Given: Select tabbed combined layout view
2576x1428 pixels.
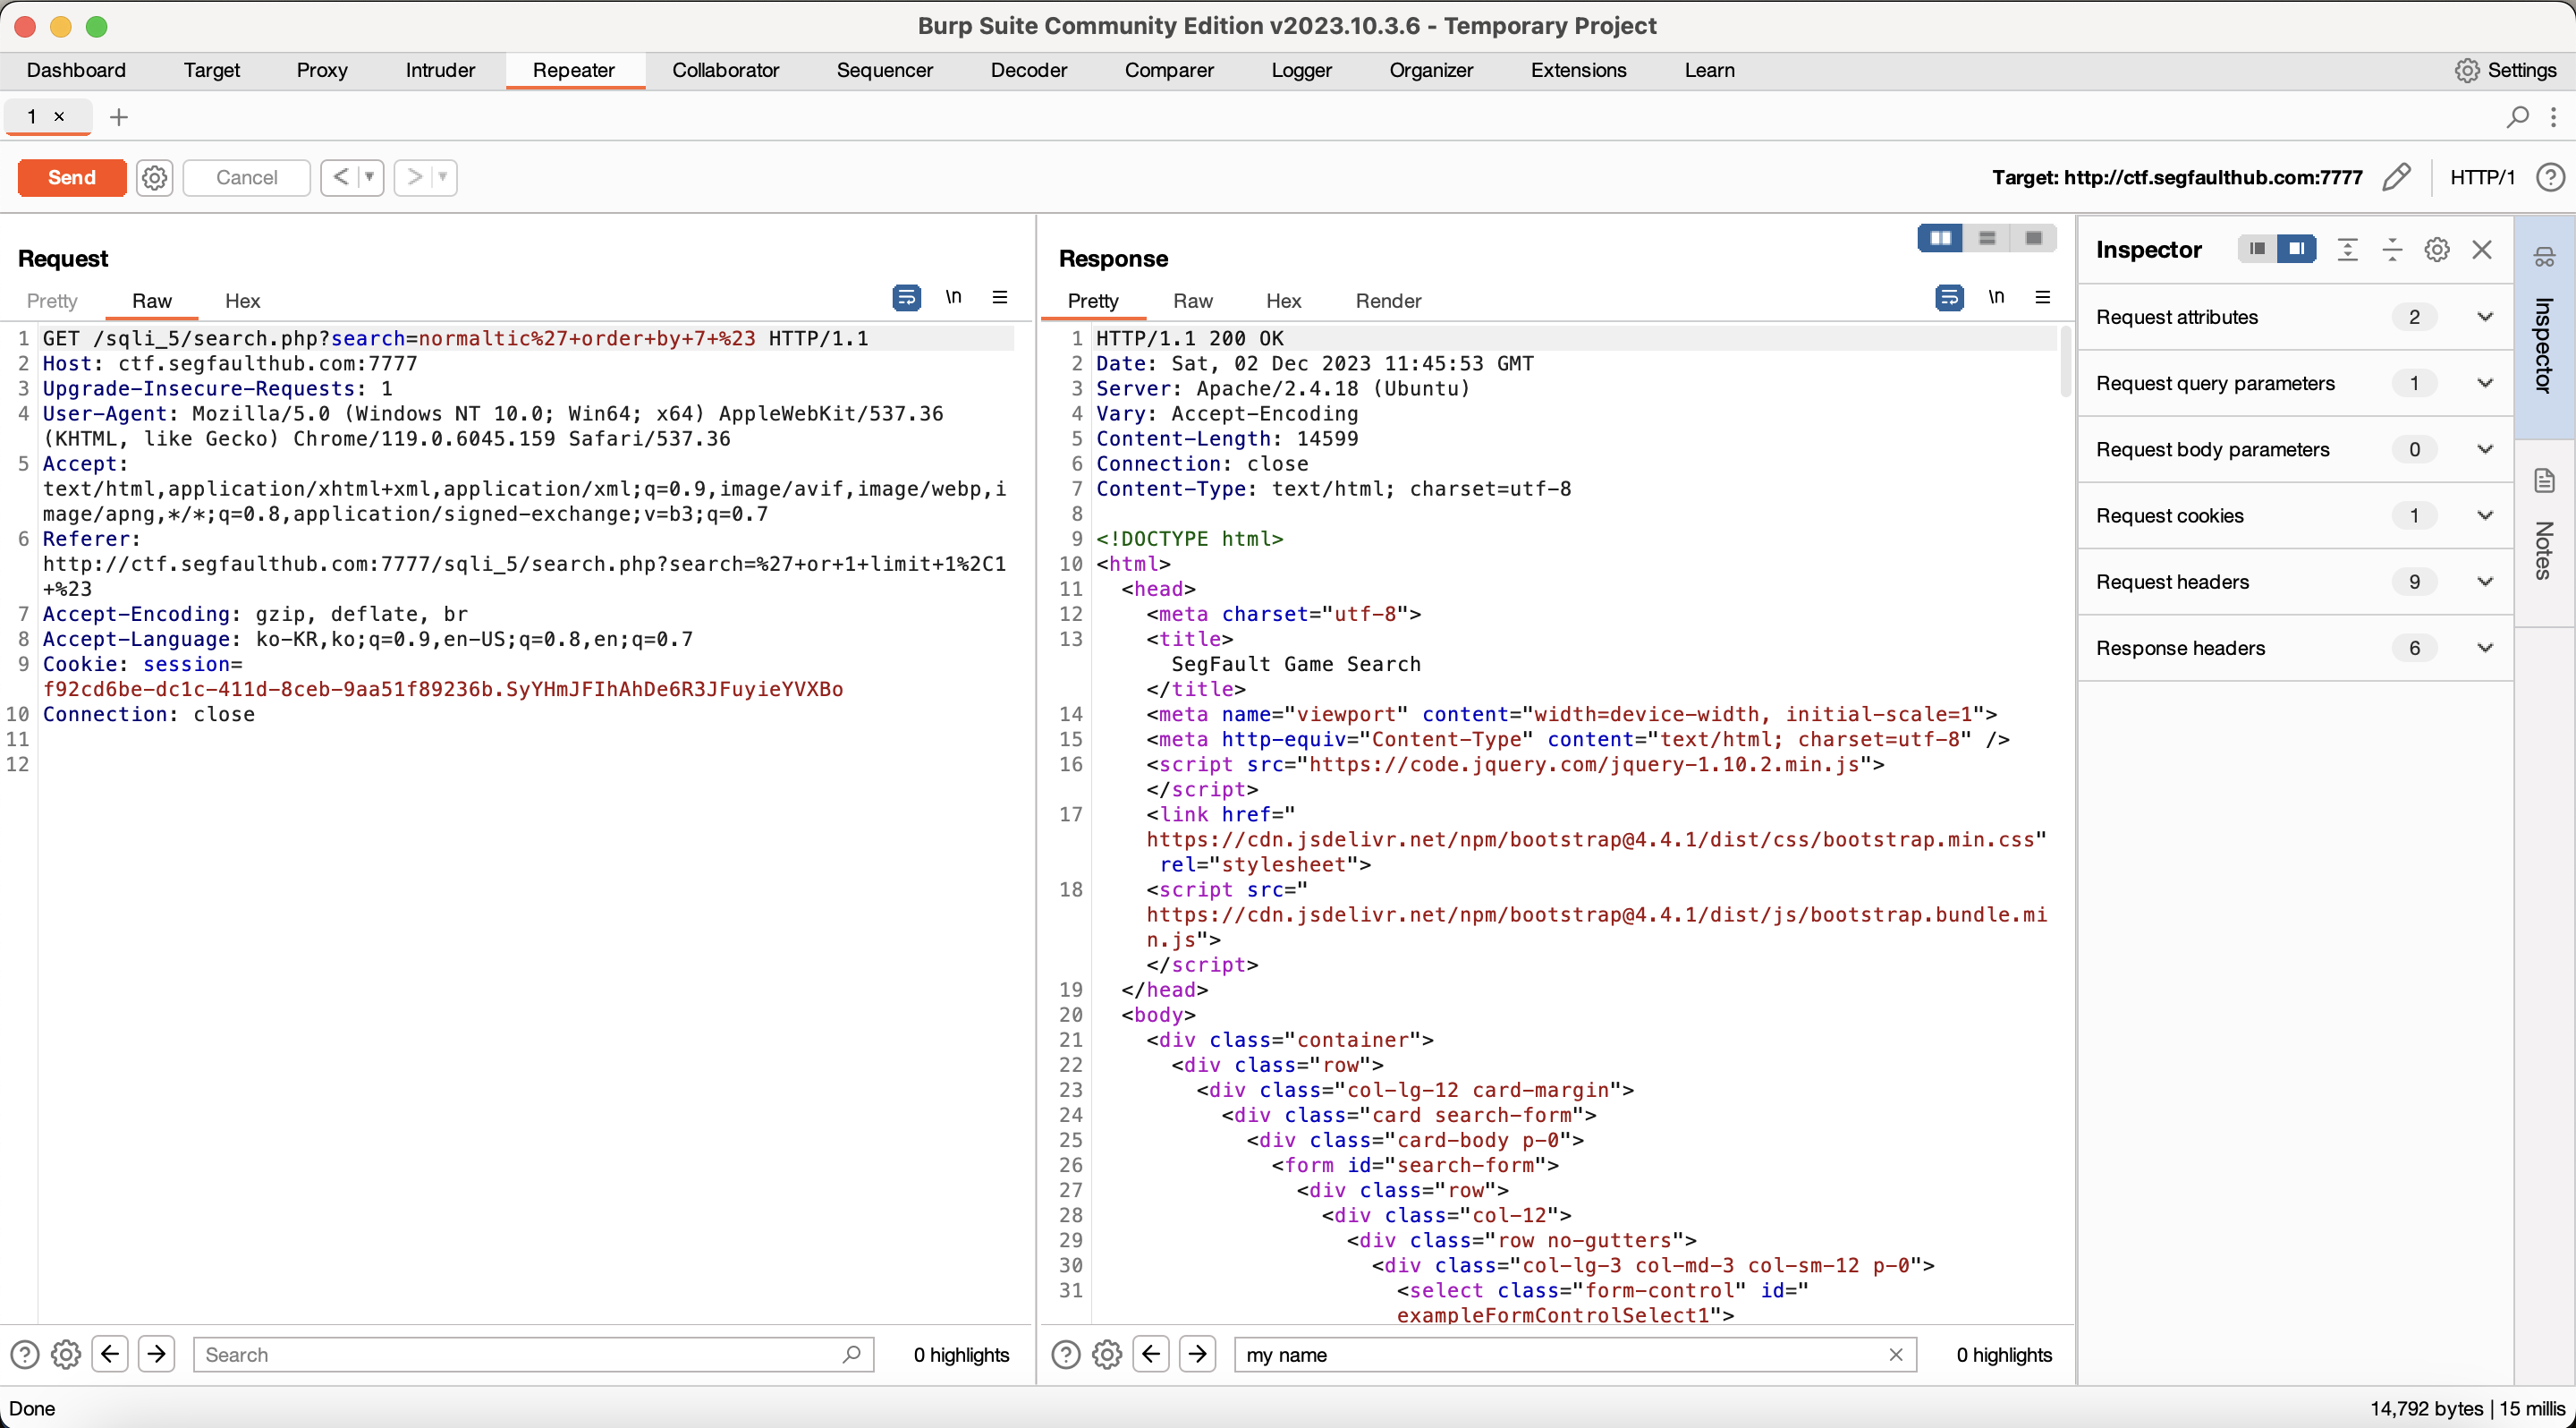Looking at the screenshot, I should [2033, 238].
